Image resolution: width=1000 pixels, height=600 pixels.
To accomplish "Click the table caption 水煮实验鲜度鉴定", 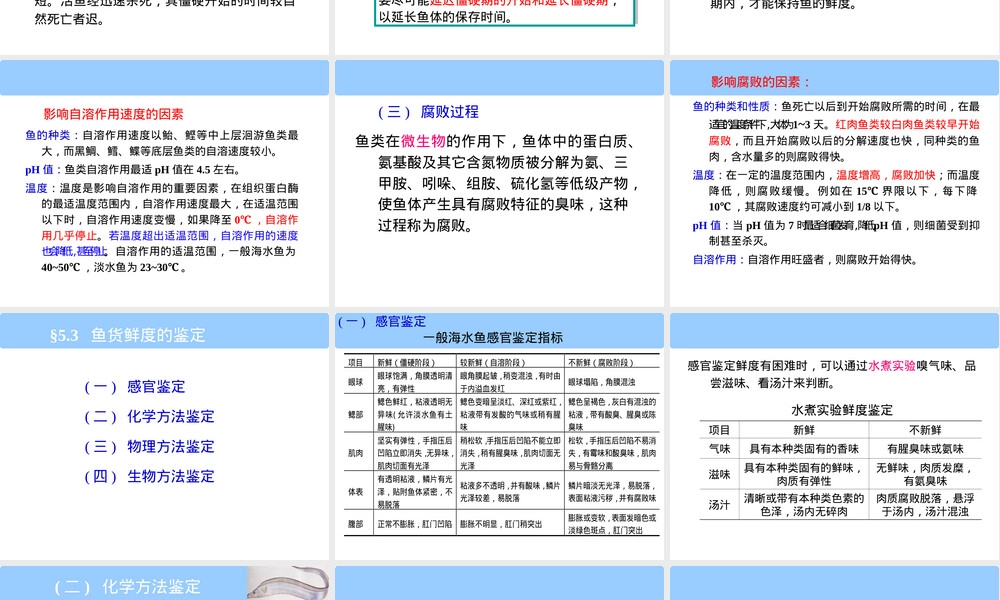I will click(842, 411).
